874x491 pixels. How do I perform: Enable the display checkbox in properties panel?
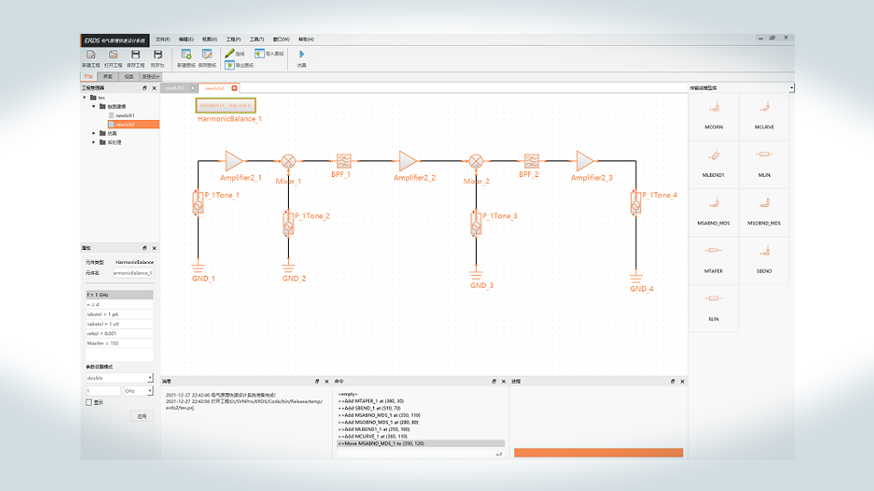89,402
